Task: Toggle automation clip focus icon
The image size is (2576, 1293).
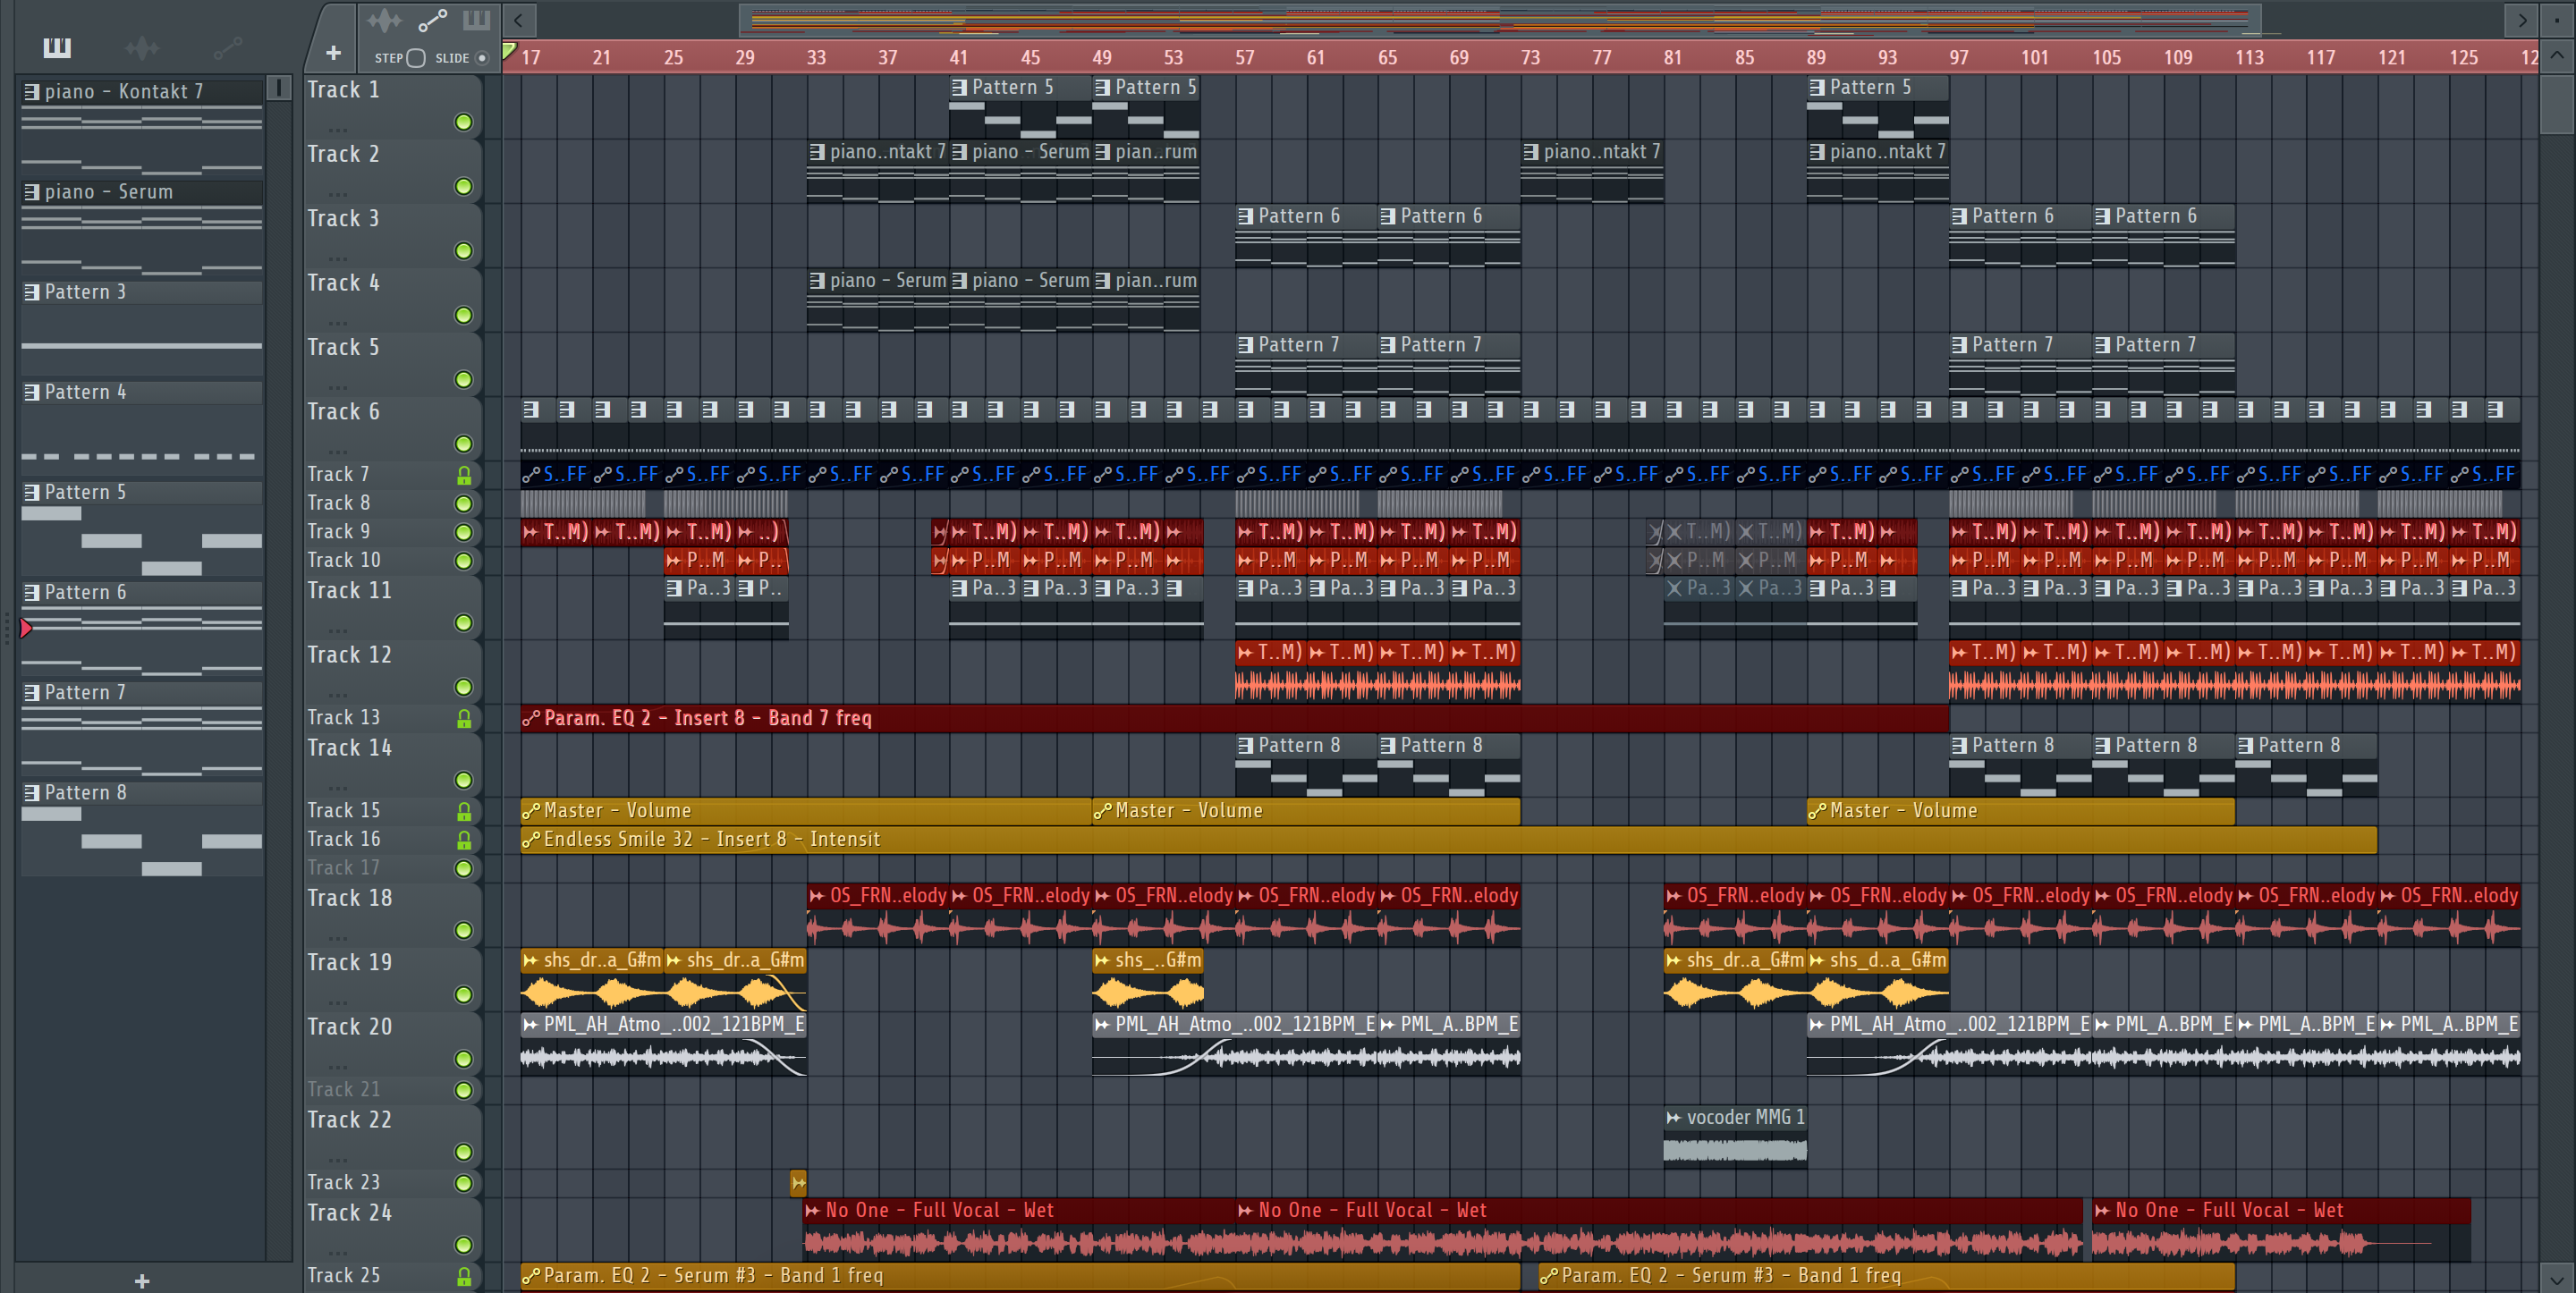Action: pyautogui.click(x=432, y=20)
